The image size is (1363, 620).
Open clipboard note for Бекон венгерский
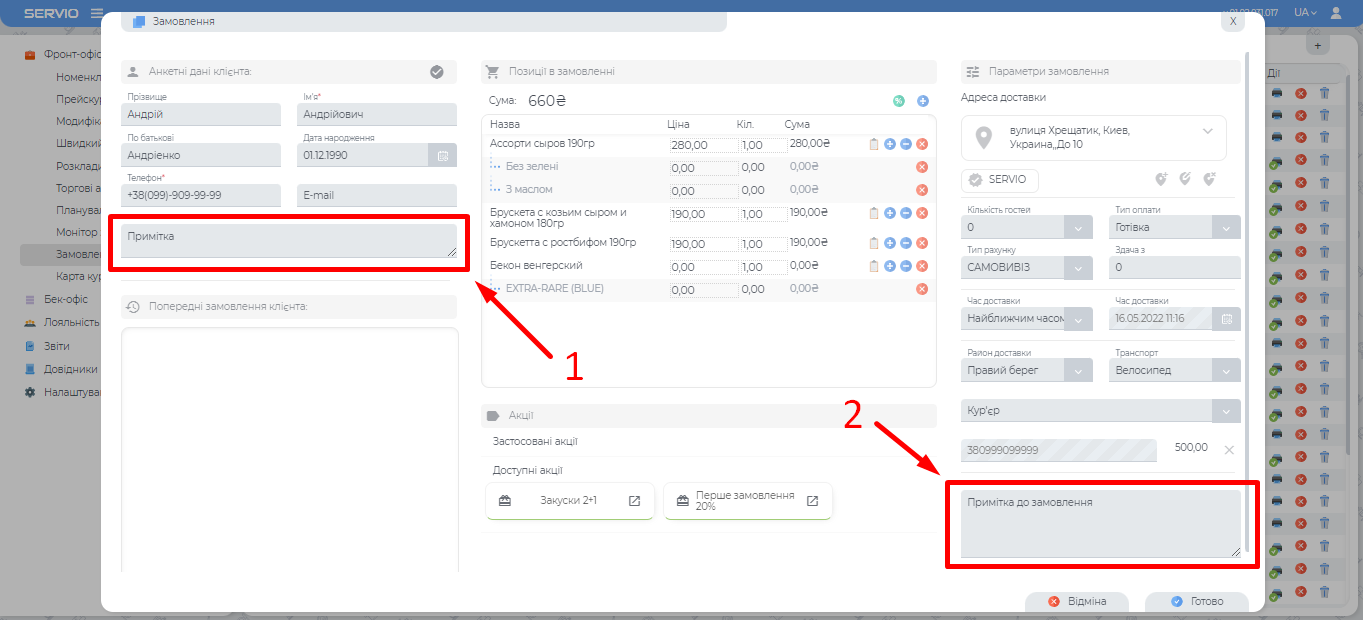point(874,266)
